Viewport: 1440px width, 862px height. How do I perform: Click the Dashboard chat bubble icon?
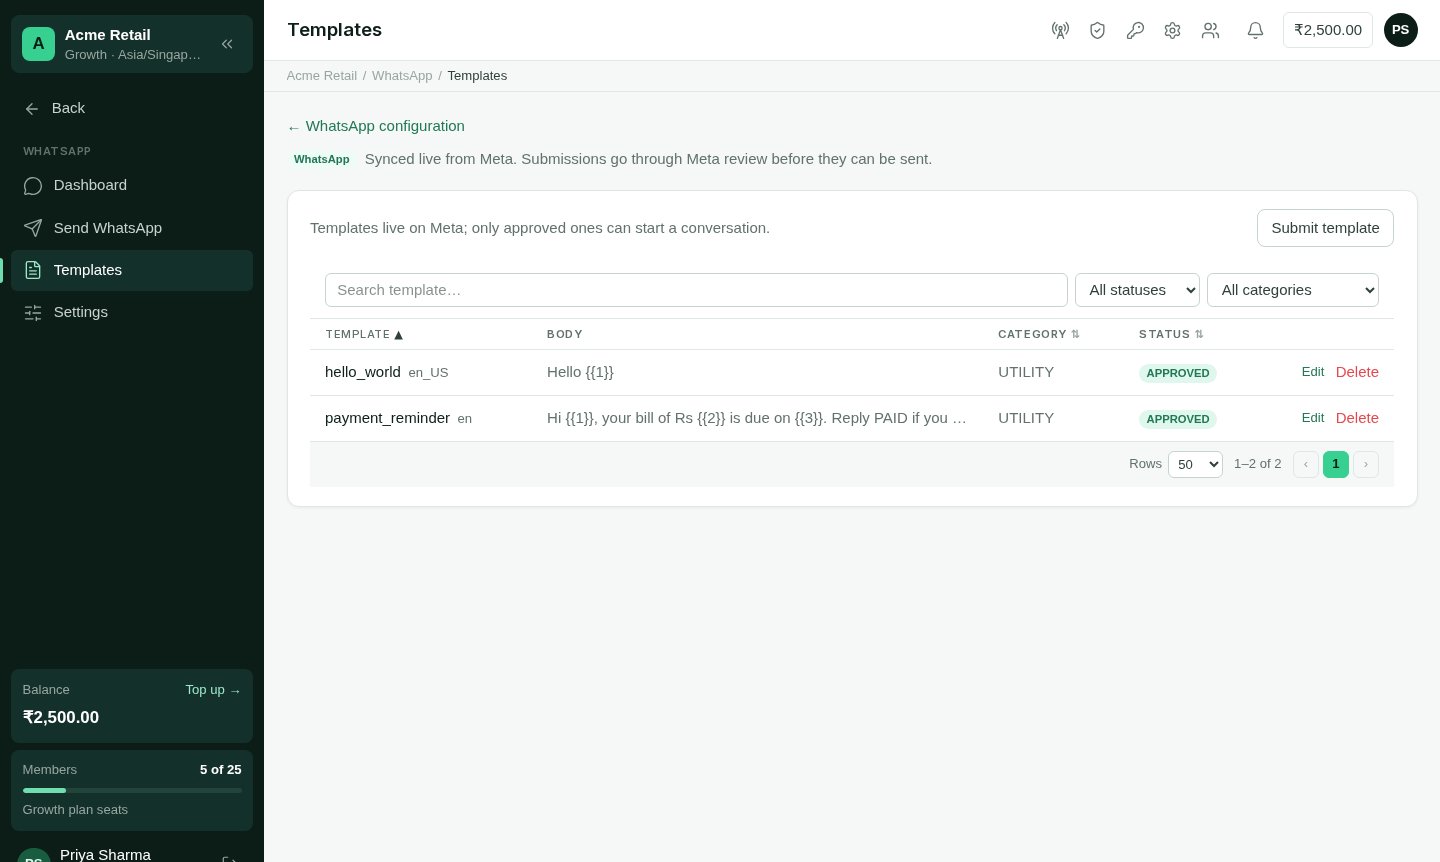point(33,186)
